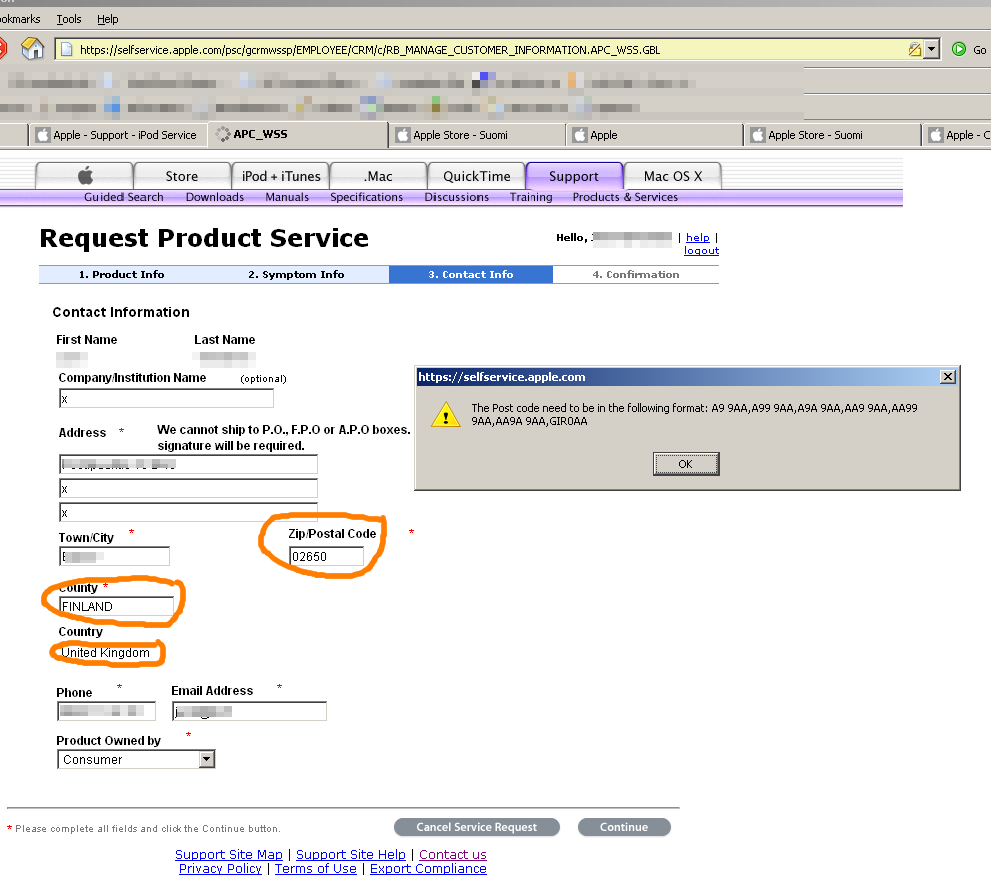Click the logout link

click(x=701, y=251)
